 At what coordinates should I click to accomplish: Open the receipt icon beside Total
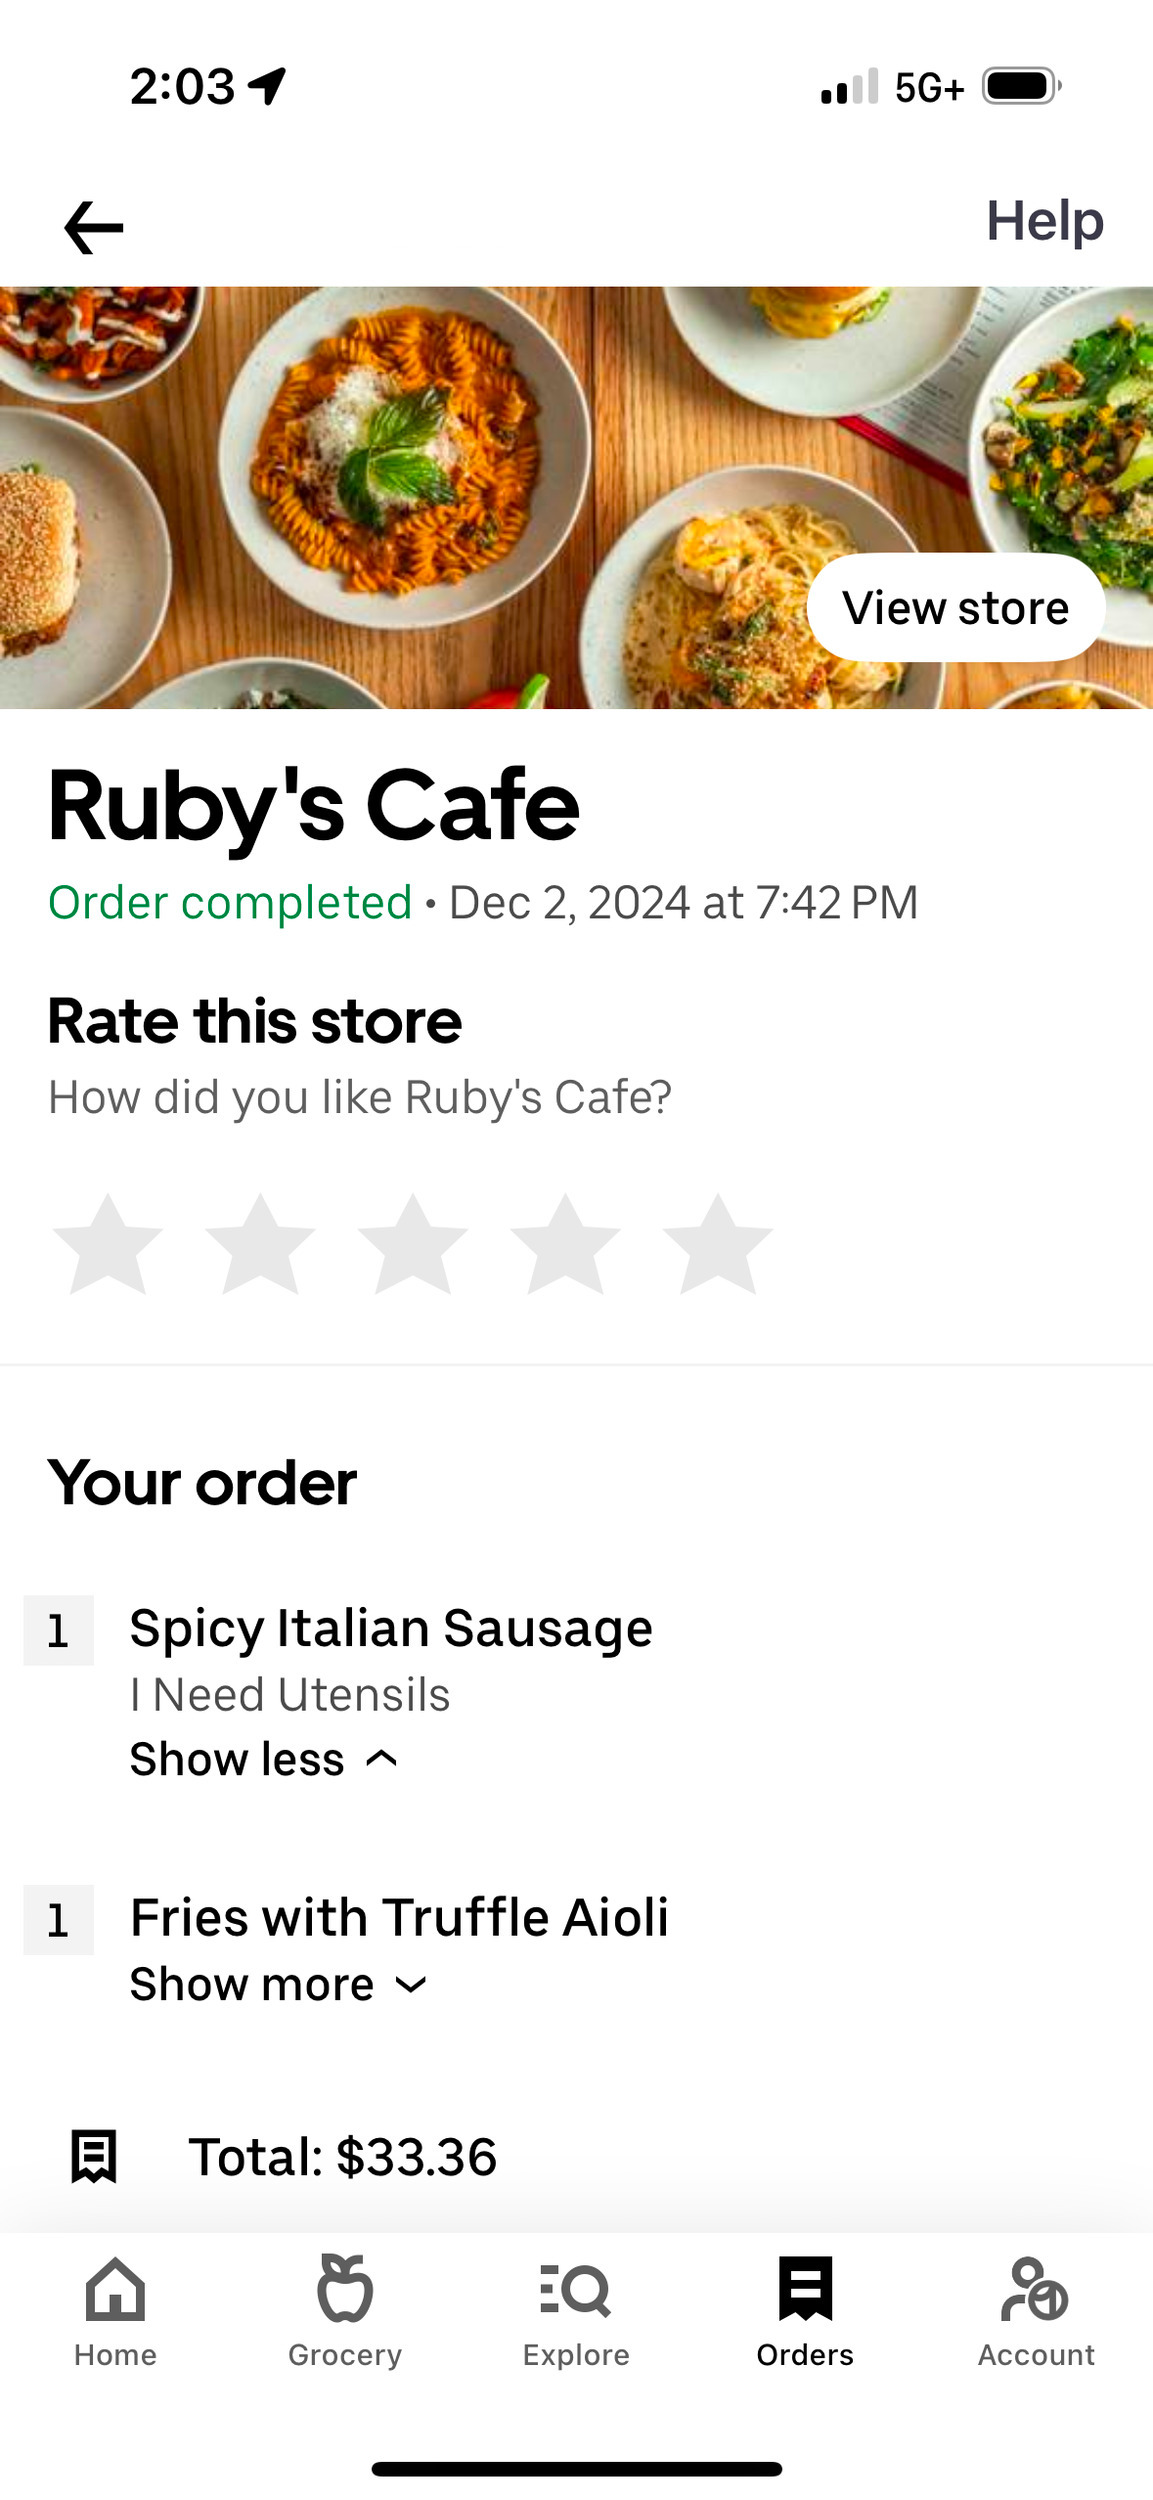tap(94, 2156)
